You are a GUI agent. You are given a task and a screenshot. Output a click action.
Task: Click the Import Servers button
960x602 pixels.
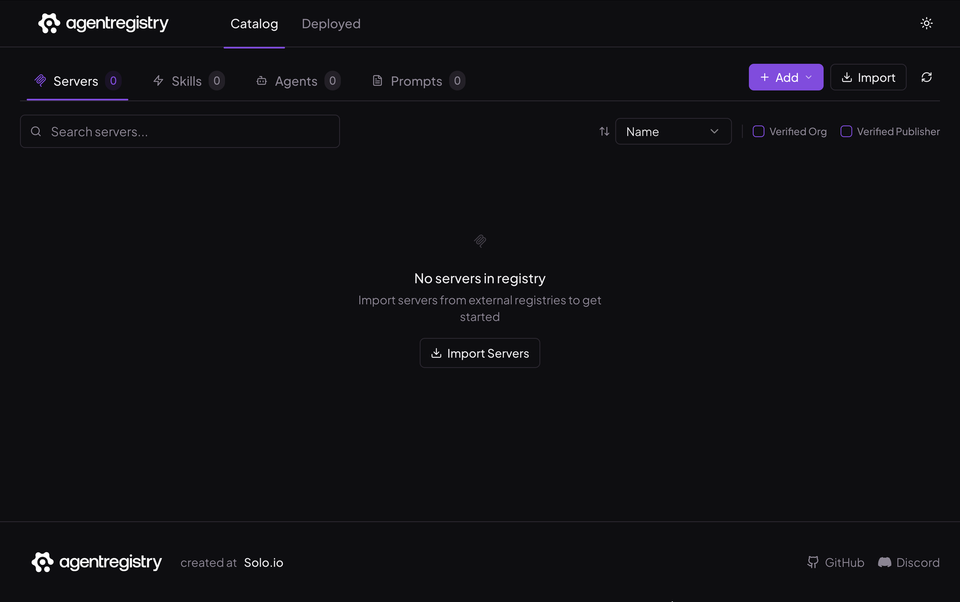(480, 353)
